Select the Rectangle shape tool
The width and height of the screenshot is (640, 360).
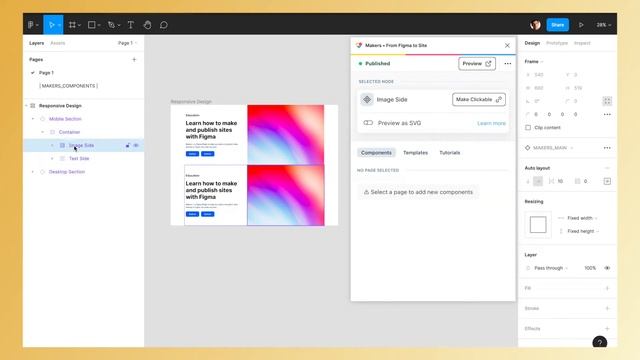92,25
